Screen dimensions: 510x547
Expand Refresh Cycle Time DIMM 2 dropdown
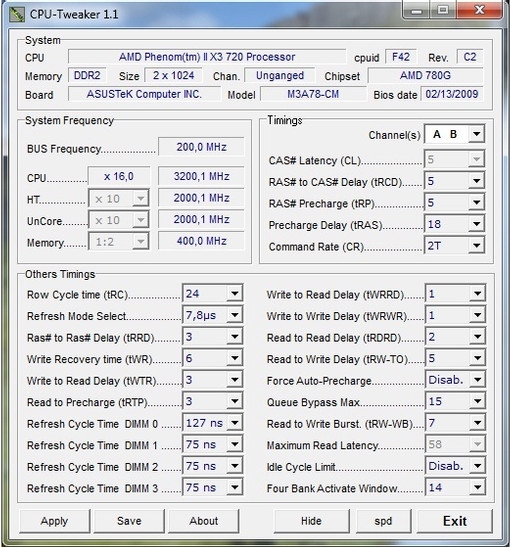coord(212,466)
